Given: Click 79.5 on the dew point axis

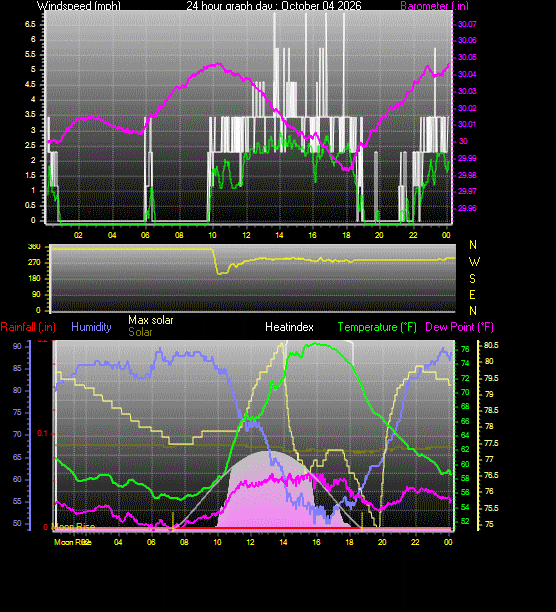Looking at the screenshot, I should coord(491,378).
